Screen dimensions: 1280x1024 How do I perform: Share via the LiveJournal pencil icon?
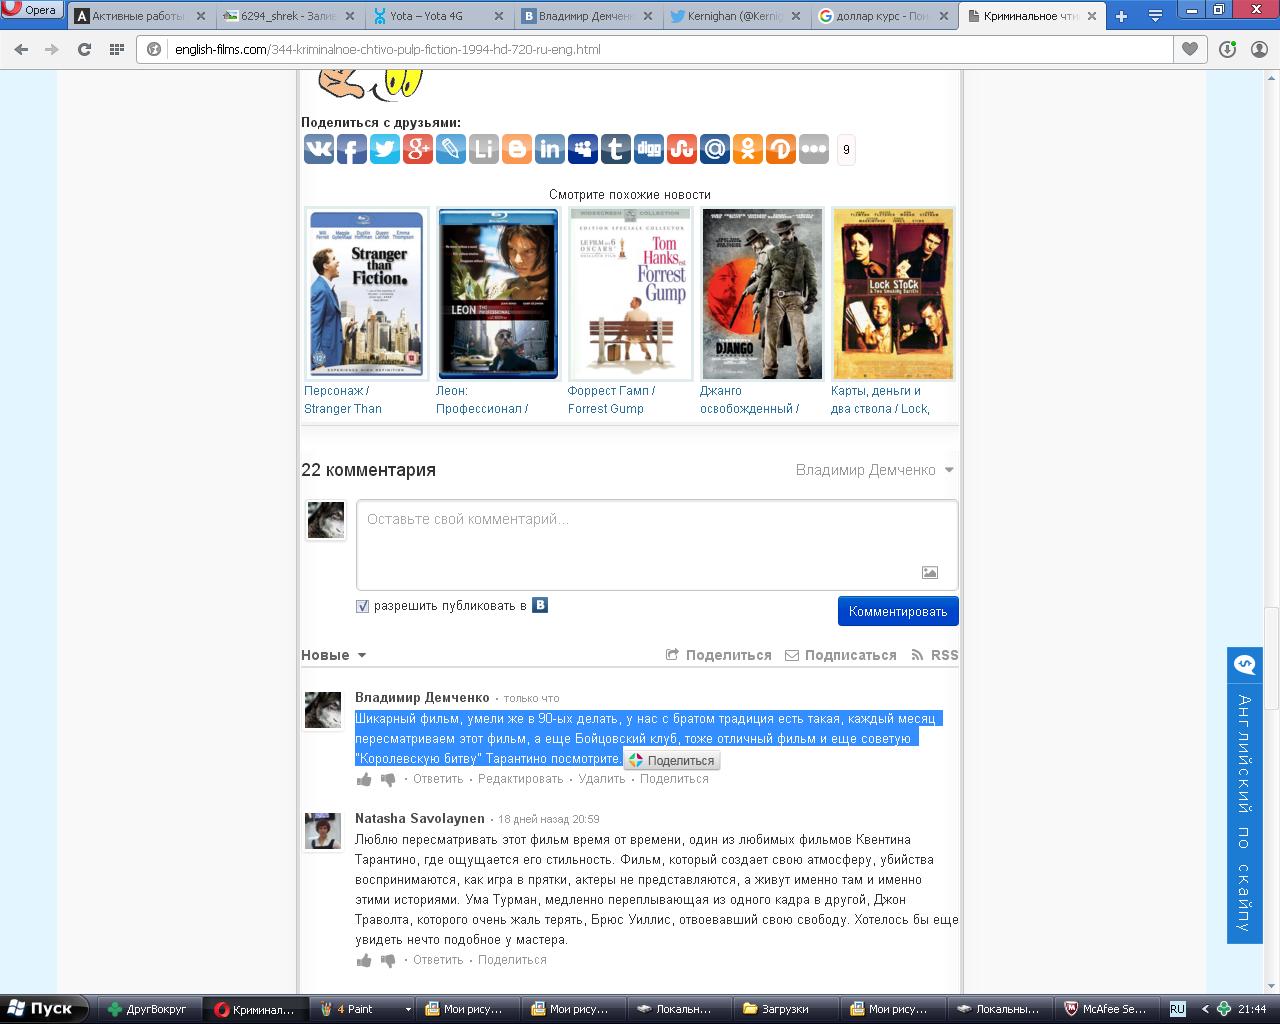coord(451,149)
